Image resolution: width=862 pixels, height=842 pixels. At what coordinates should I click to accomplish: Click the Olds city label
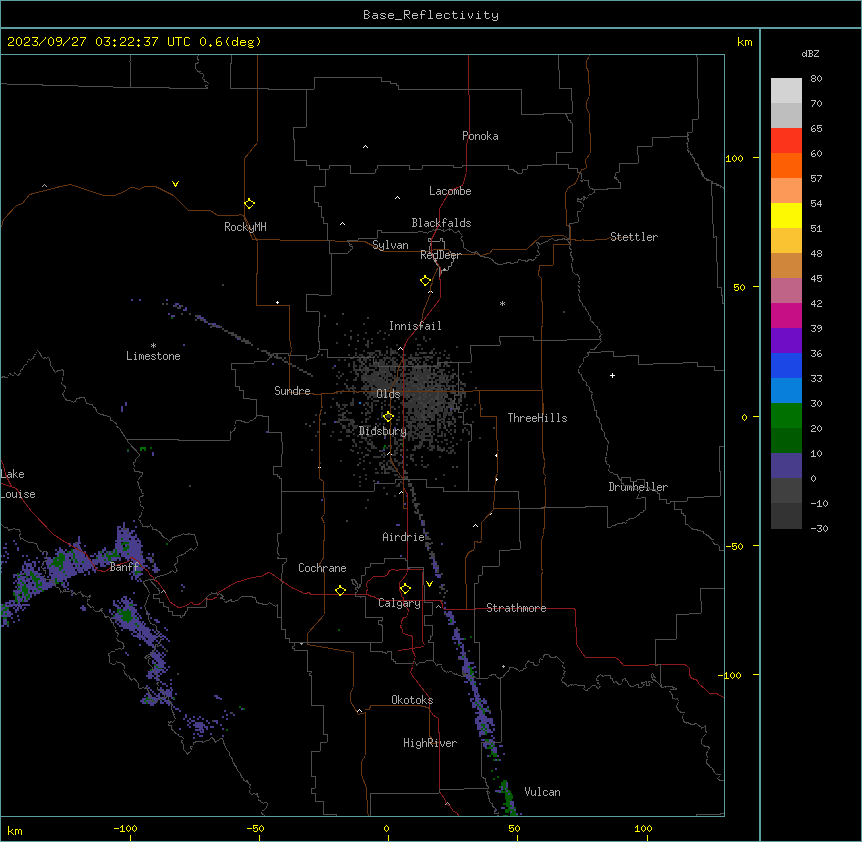point(388,394)
